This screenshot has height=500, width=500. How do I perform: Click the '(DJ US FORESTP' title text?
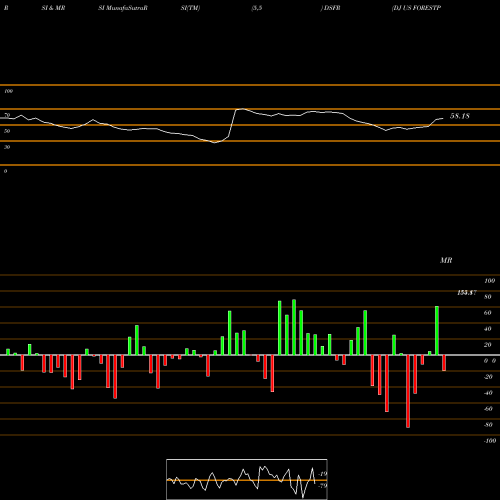(x=416, y=8)
